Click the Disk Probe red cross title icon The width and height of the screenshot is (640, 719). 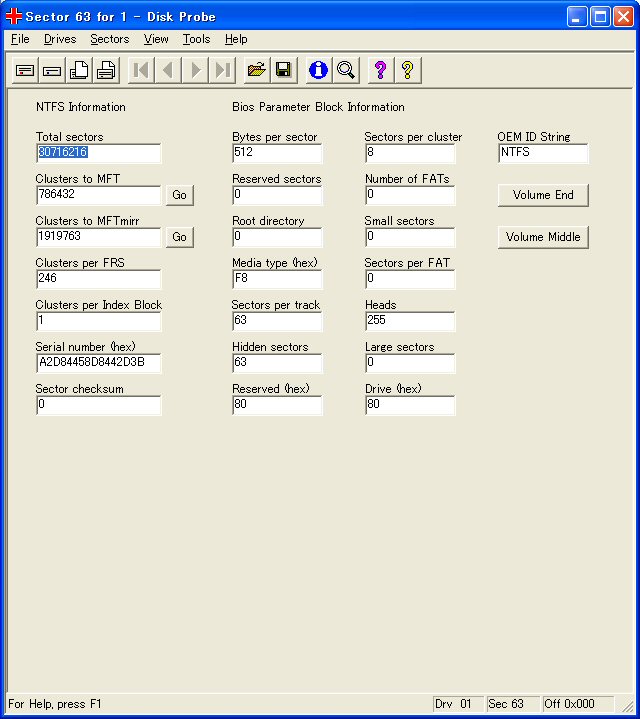click(14, 17)
